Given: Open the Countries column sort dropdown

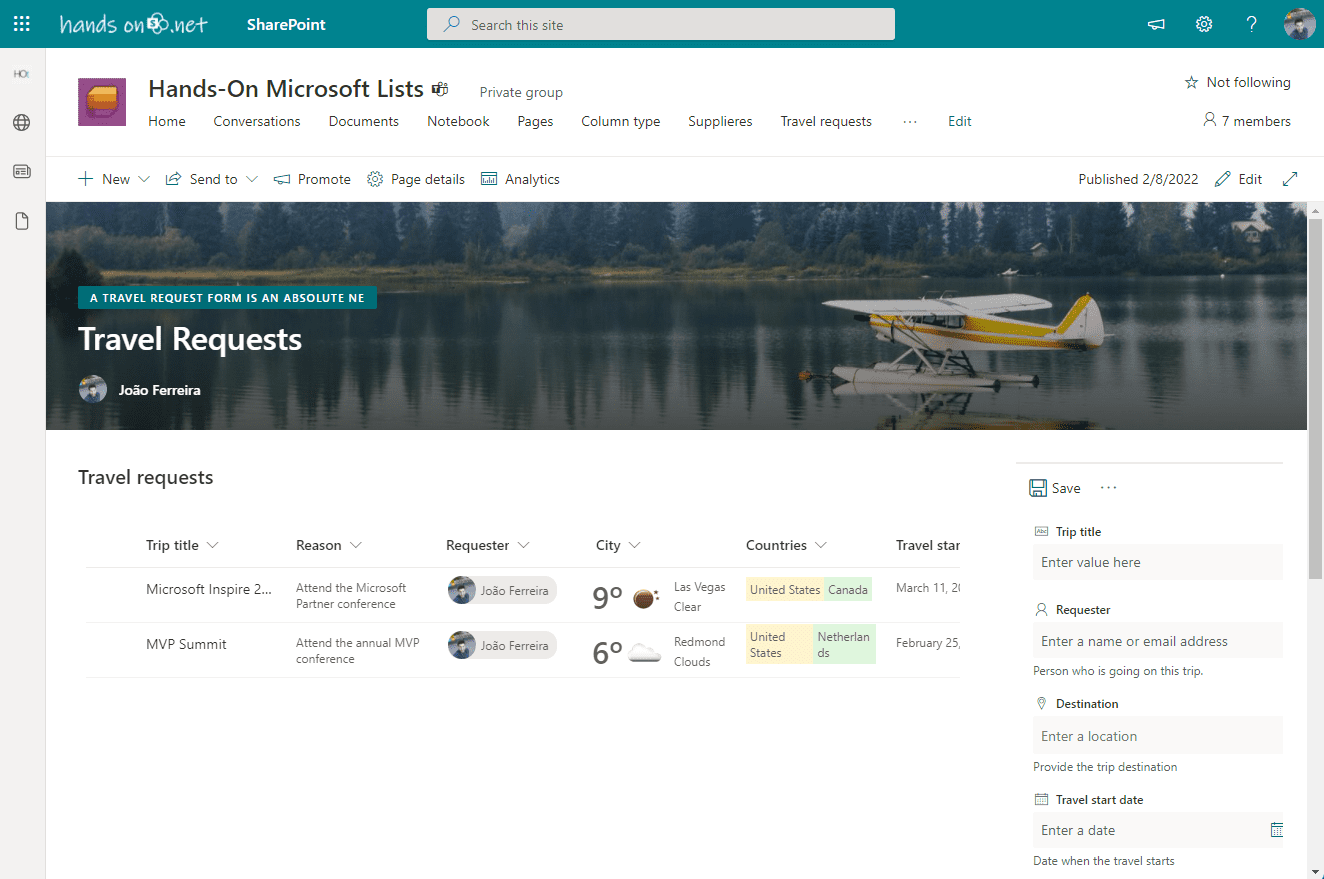Looking at the screenshot, I should [821, 545].
